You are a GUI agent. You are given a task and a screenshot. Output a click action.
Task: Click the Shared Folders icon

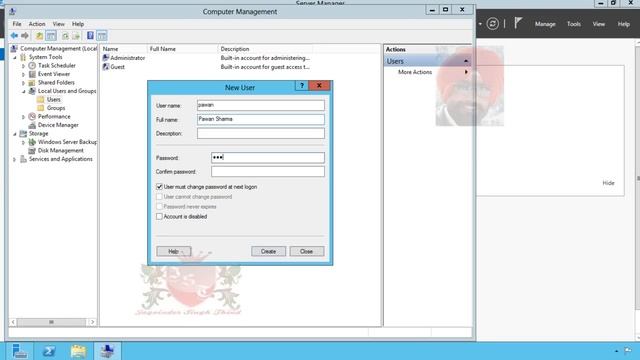tap(32, 82)
